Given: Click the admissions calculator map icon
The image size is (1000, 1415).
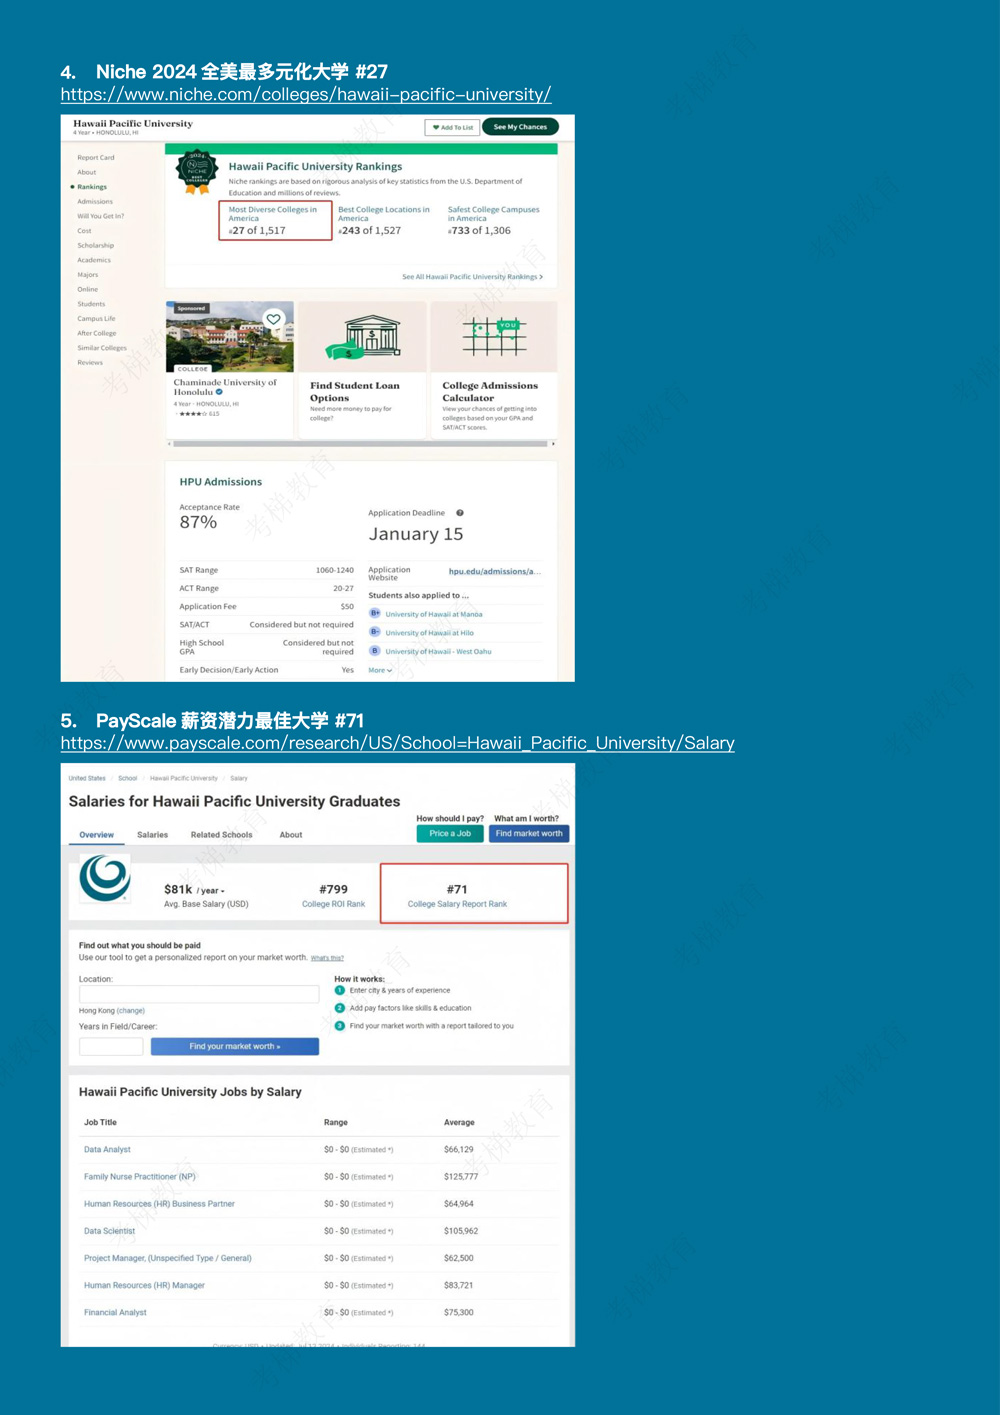Looking at the screenshot, I should tap(493, 336).
